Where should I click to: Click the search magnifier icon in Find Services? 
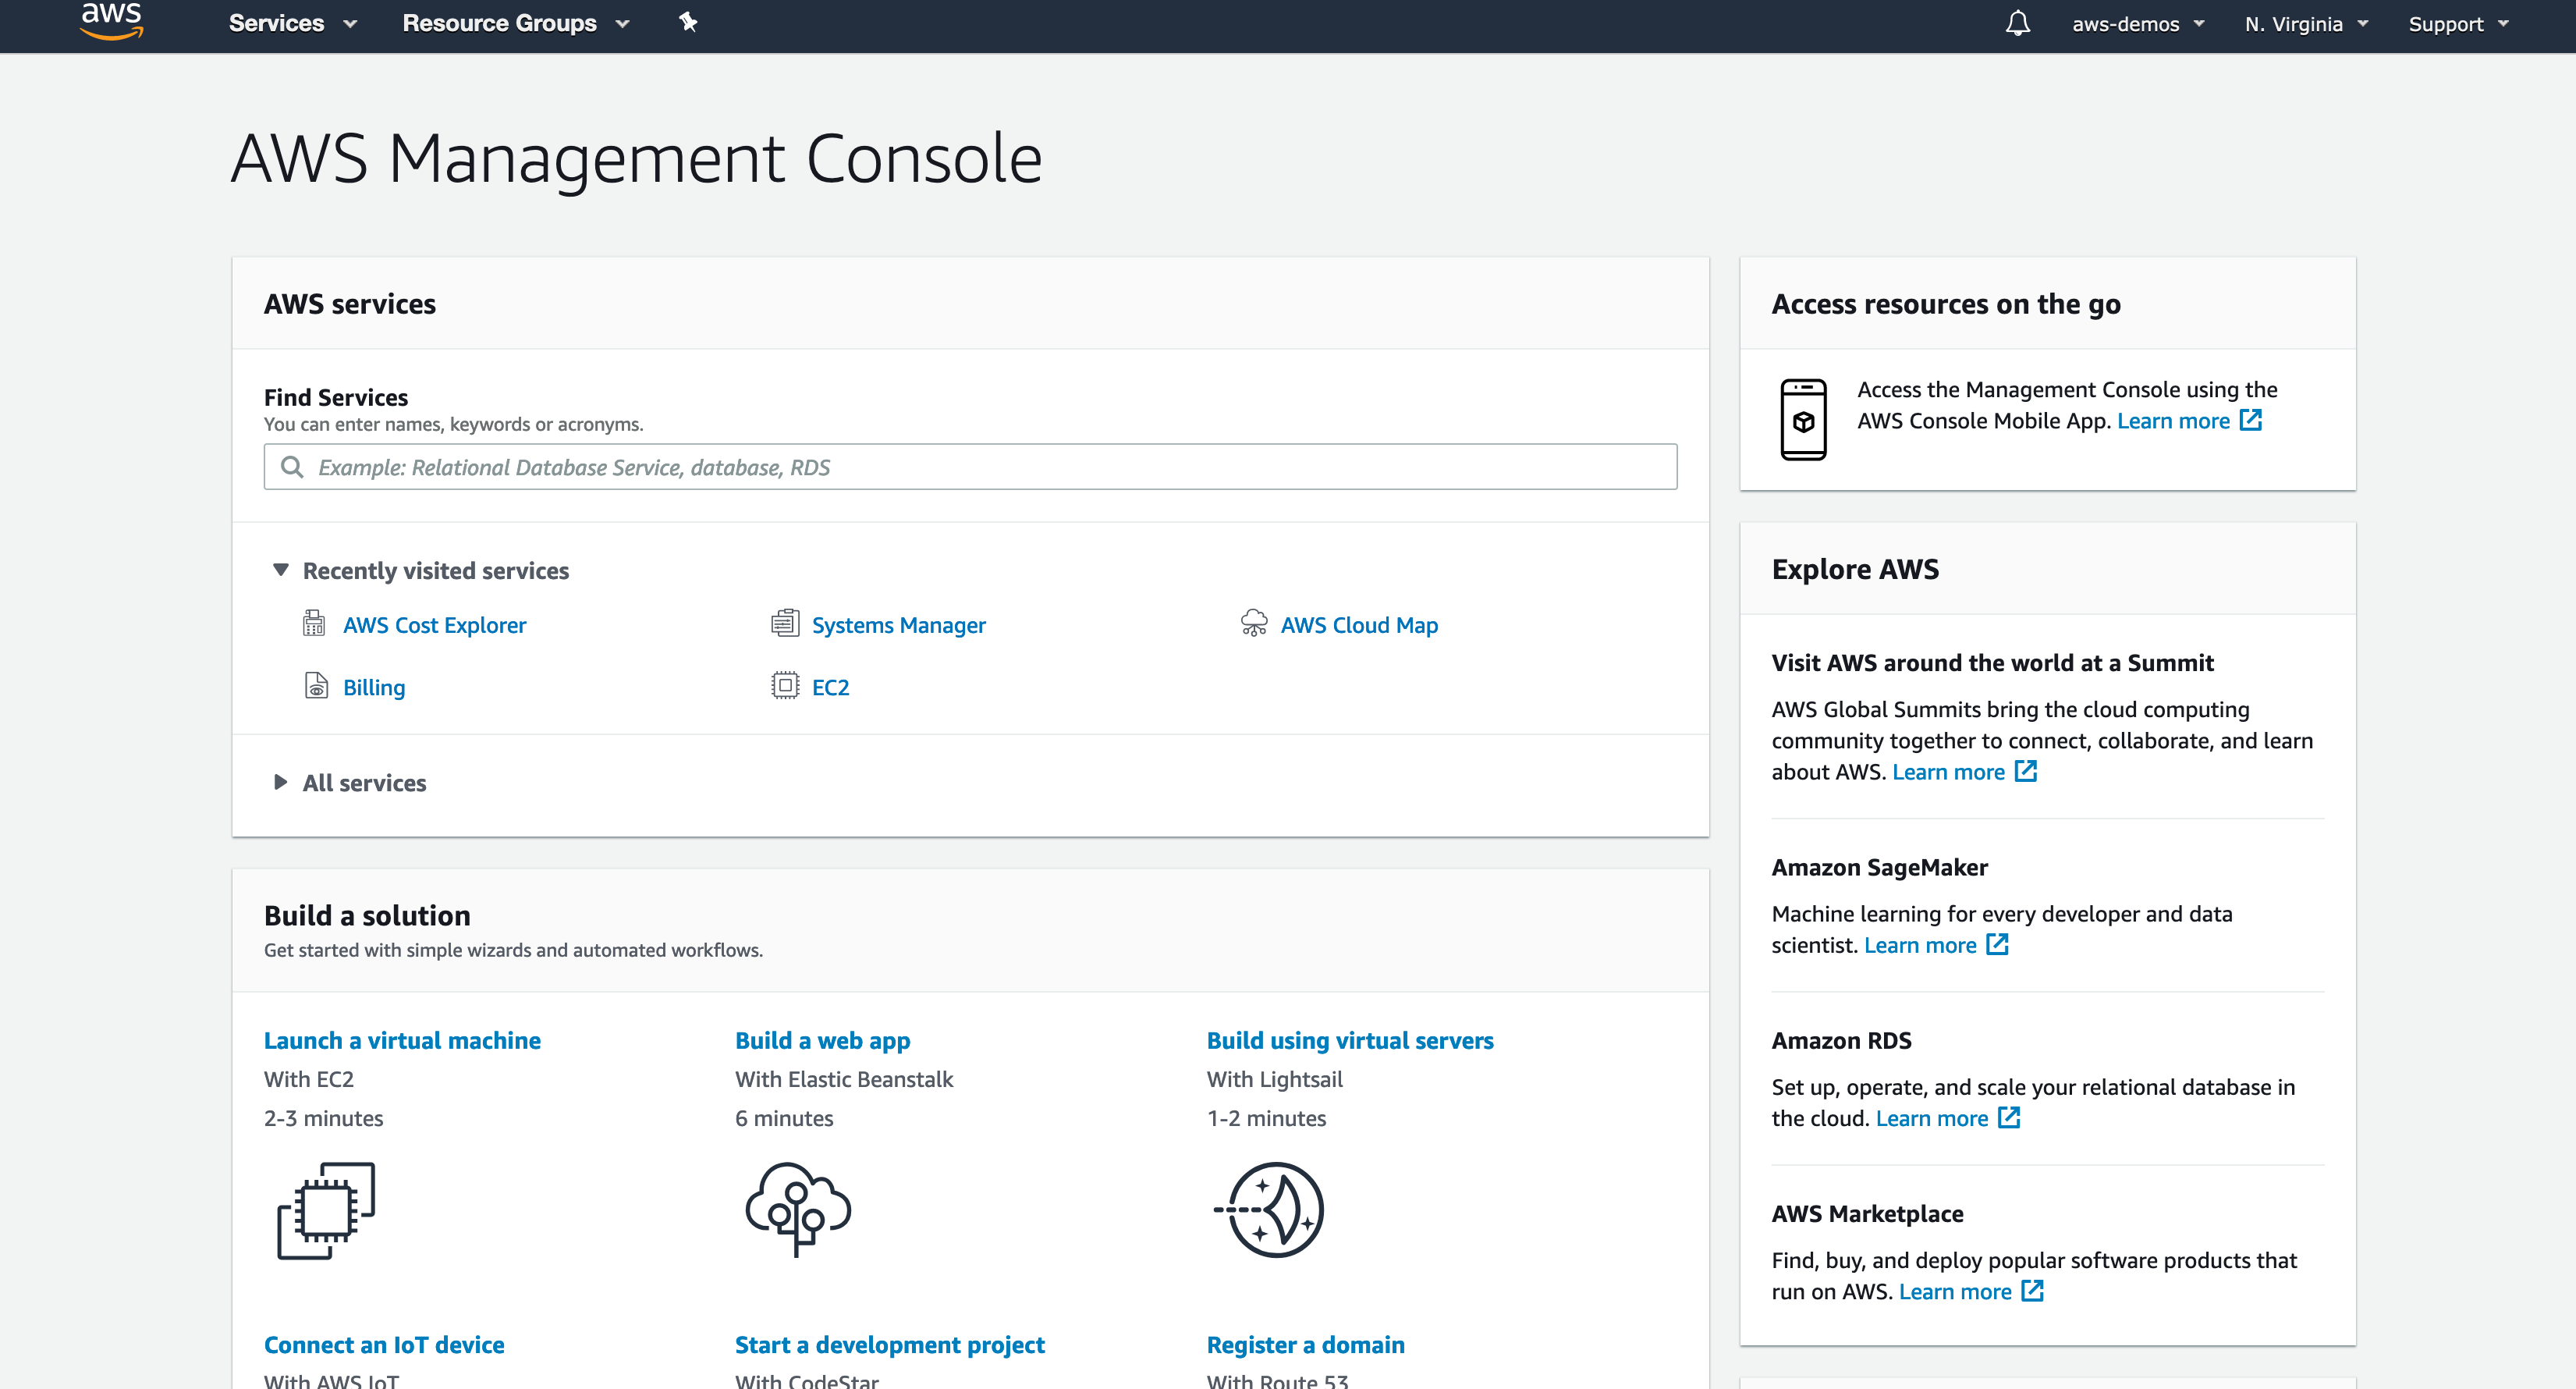click(292, 467)
